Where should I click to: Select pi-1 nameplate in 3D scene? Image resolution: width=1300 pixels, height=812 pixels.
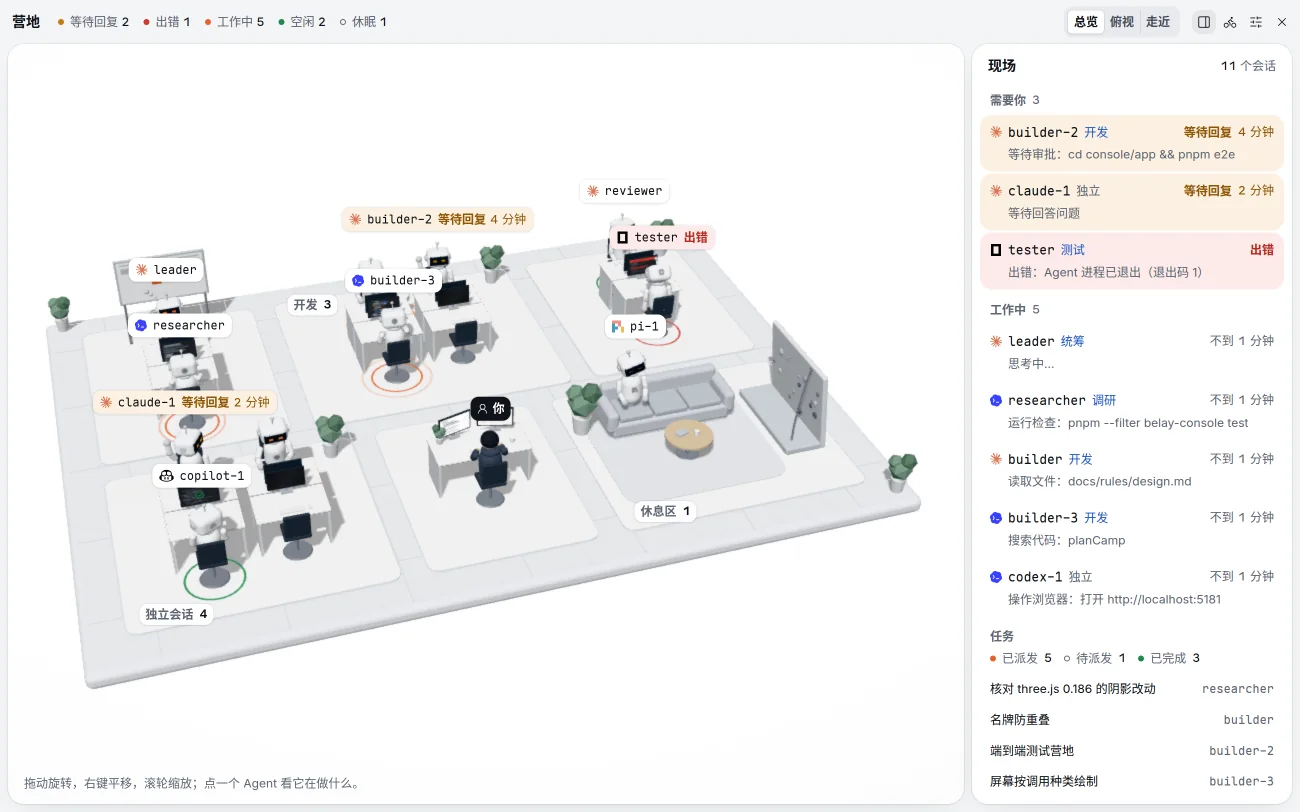pyautogui.click(x=635, y=326)
